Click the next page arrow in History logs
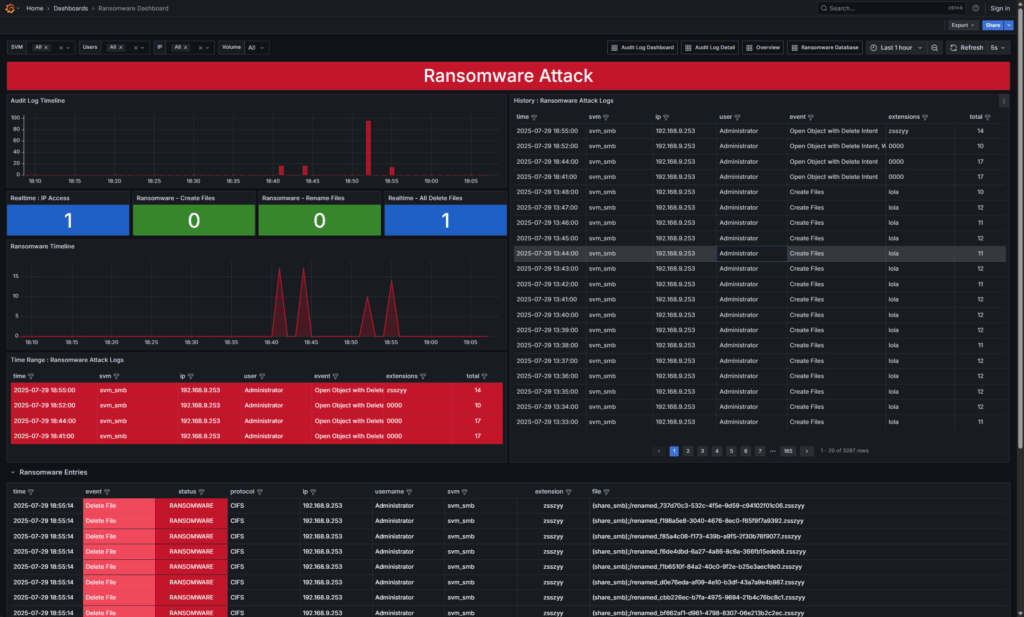Screen dimensions: 1024x617 pyautogui.click(x=807, y=451)
